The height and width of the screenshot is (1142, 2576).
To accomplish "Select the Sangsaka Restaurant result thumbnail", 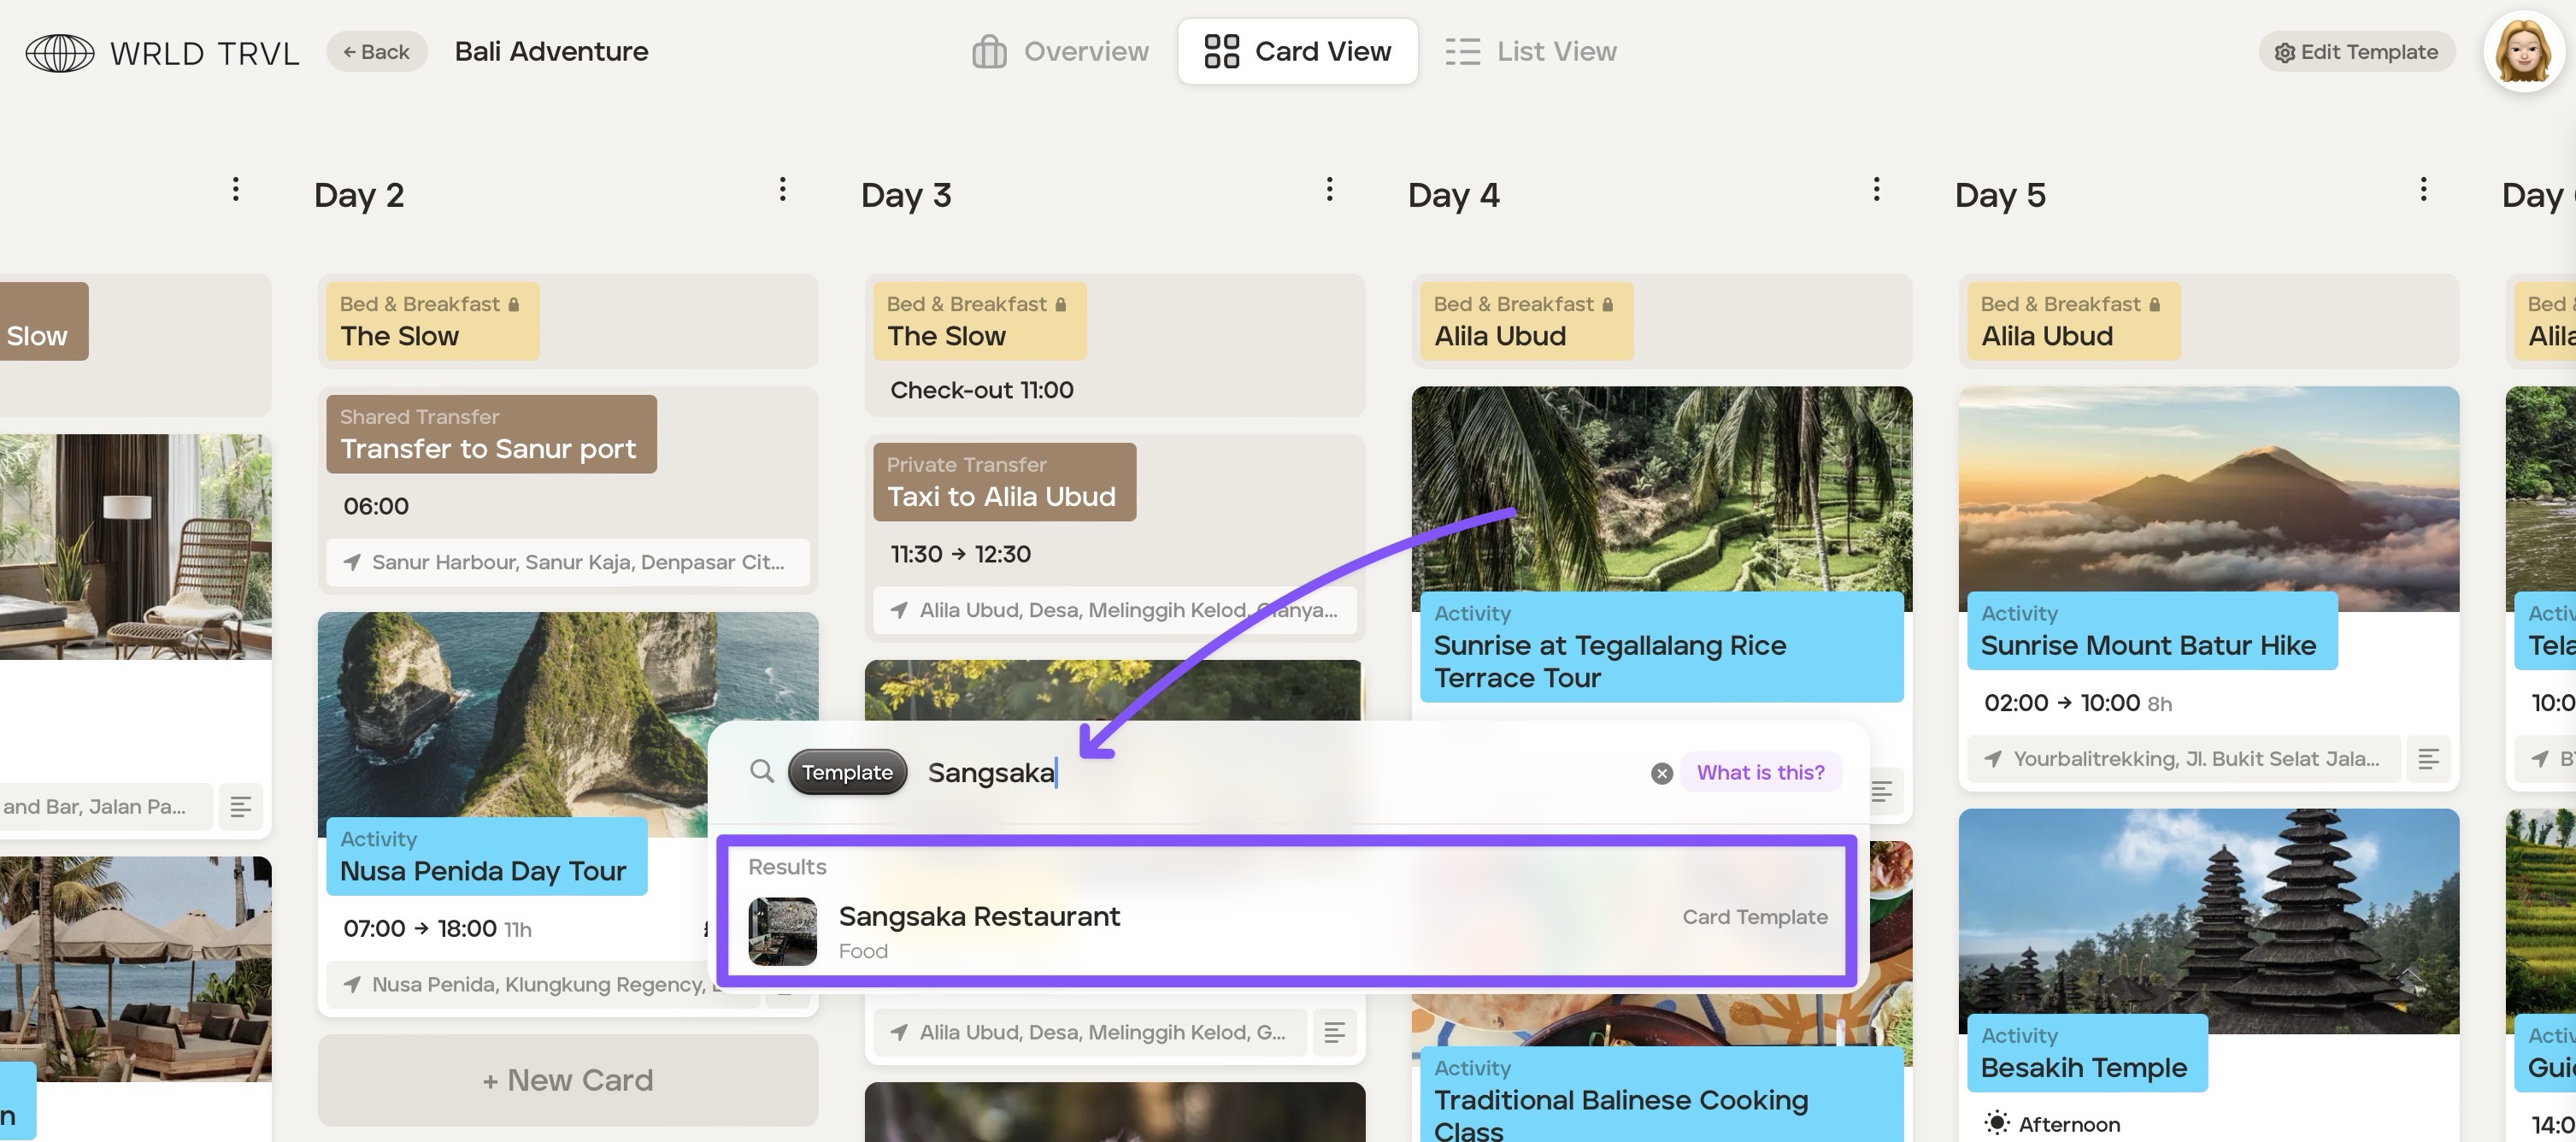I will click(782, 931).
